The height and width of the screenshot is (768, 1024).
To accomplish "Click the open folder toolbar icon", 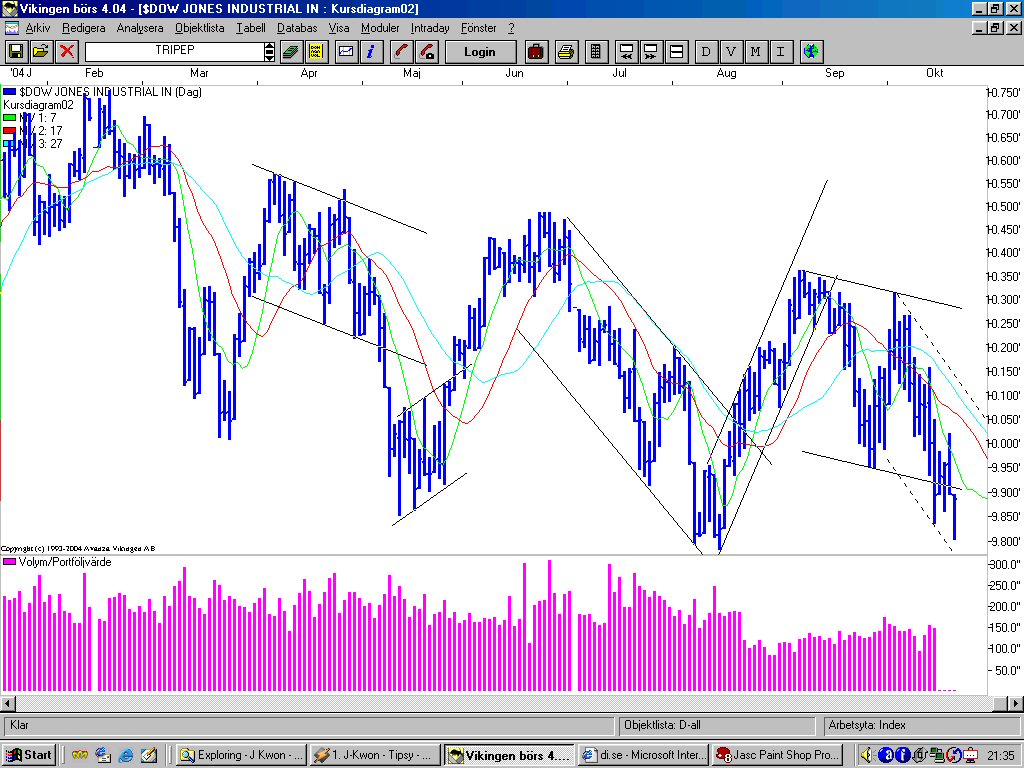I will (41, 52).
